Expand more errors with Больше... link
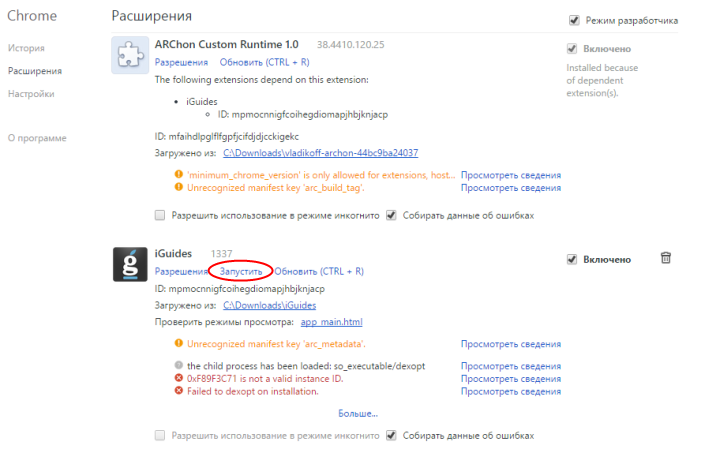Viewport: 720px width, 449px height. point(358,414)
